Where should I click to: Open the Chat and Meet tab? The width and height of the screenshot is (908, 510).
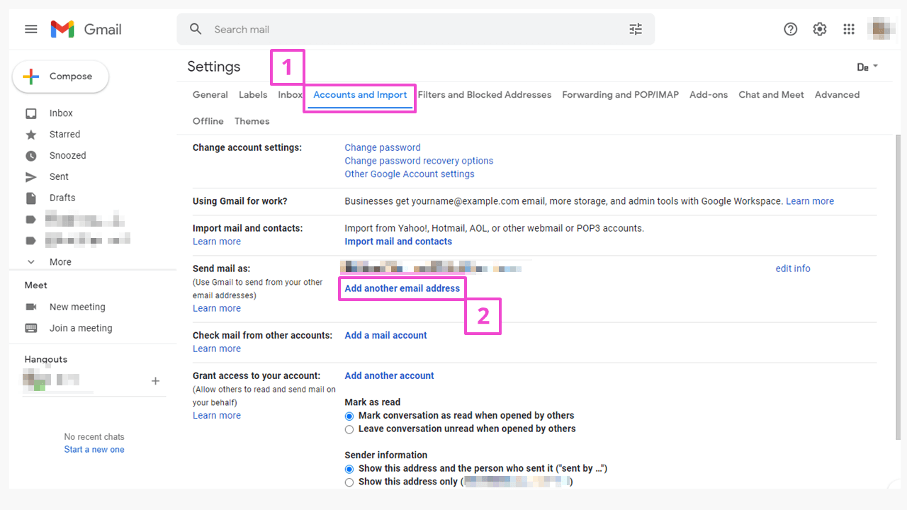tap(771, 95)
